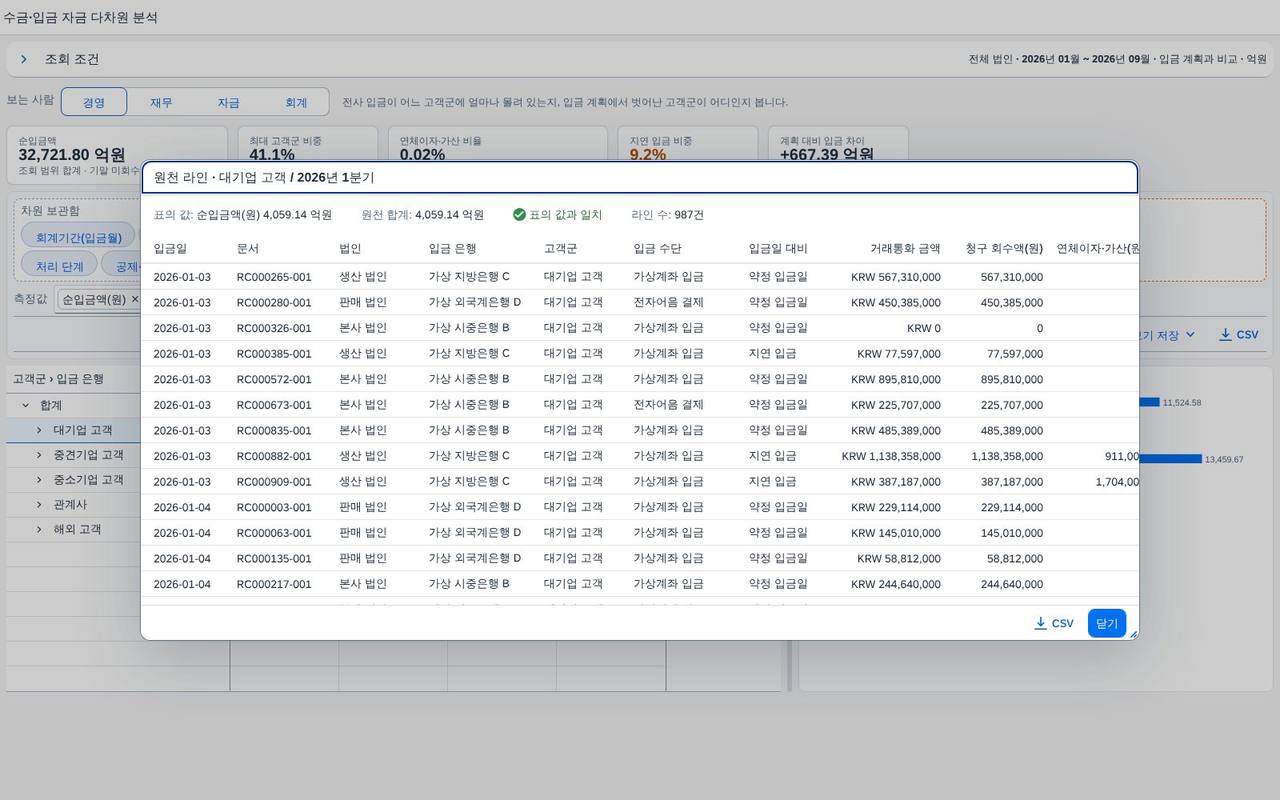Click the amount KRW 1,138,358,000

[x=891, y=456]
